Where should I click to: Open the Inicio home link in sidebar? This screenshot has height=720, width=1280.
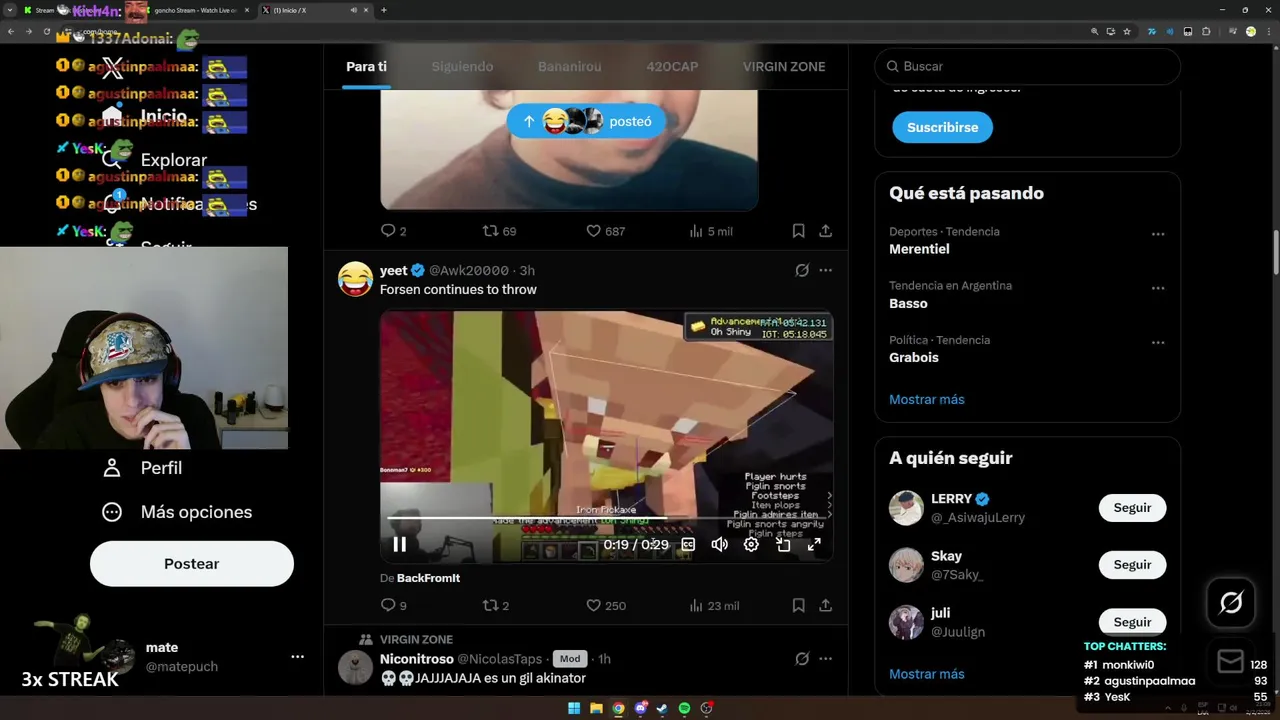(x=145, y=116)
